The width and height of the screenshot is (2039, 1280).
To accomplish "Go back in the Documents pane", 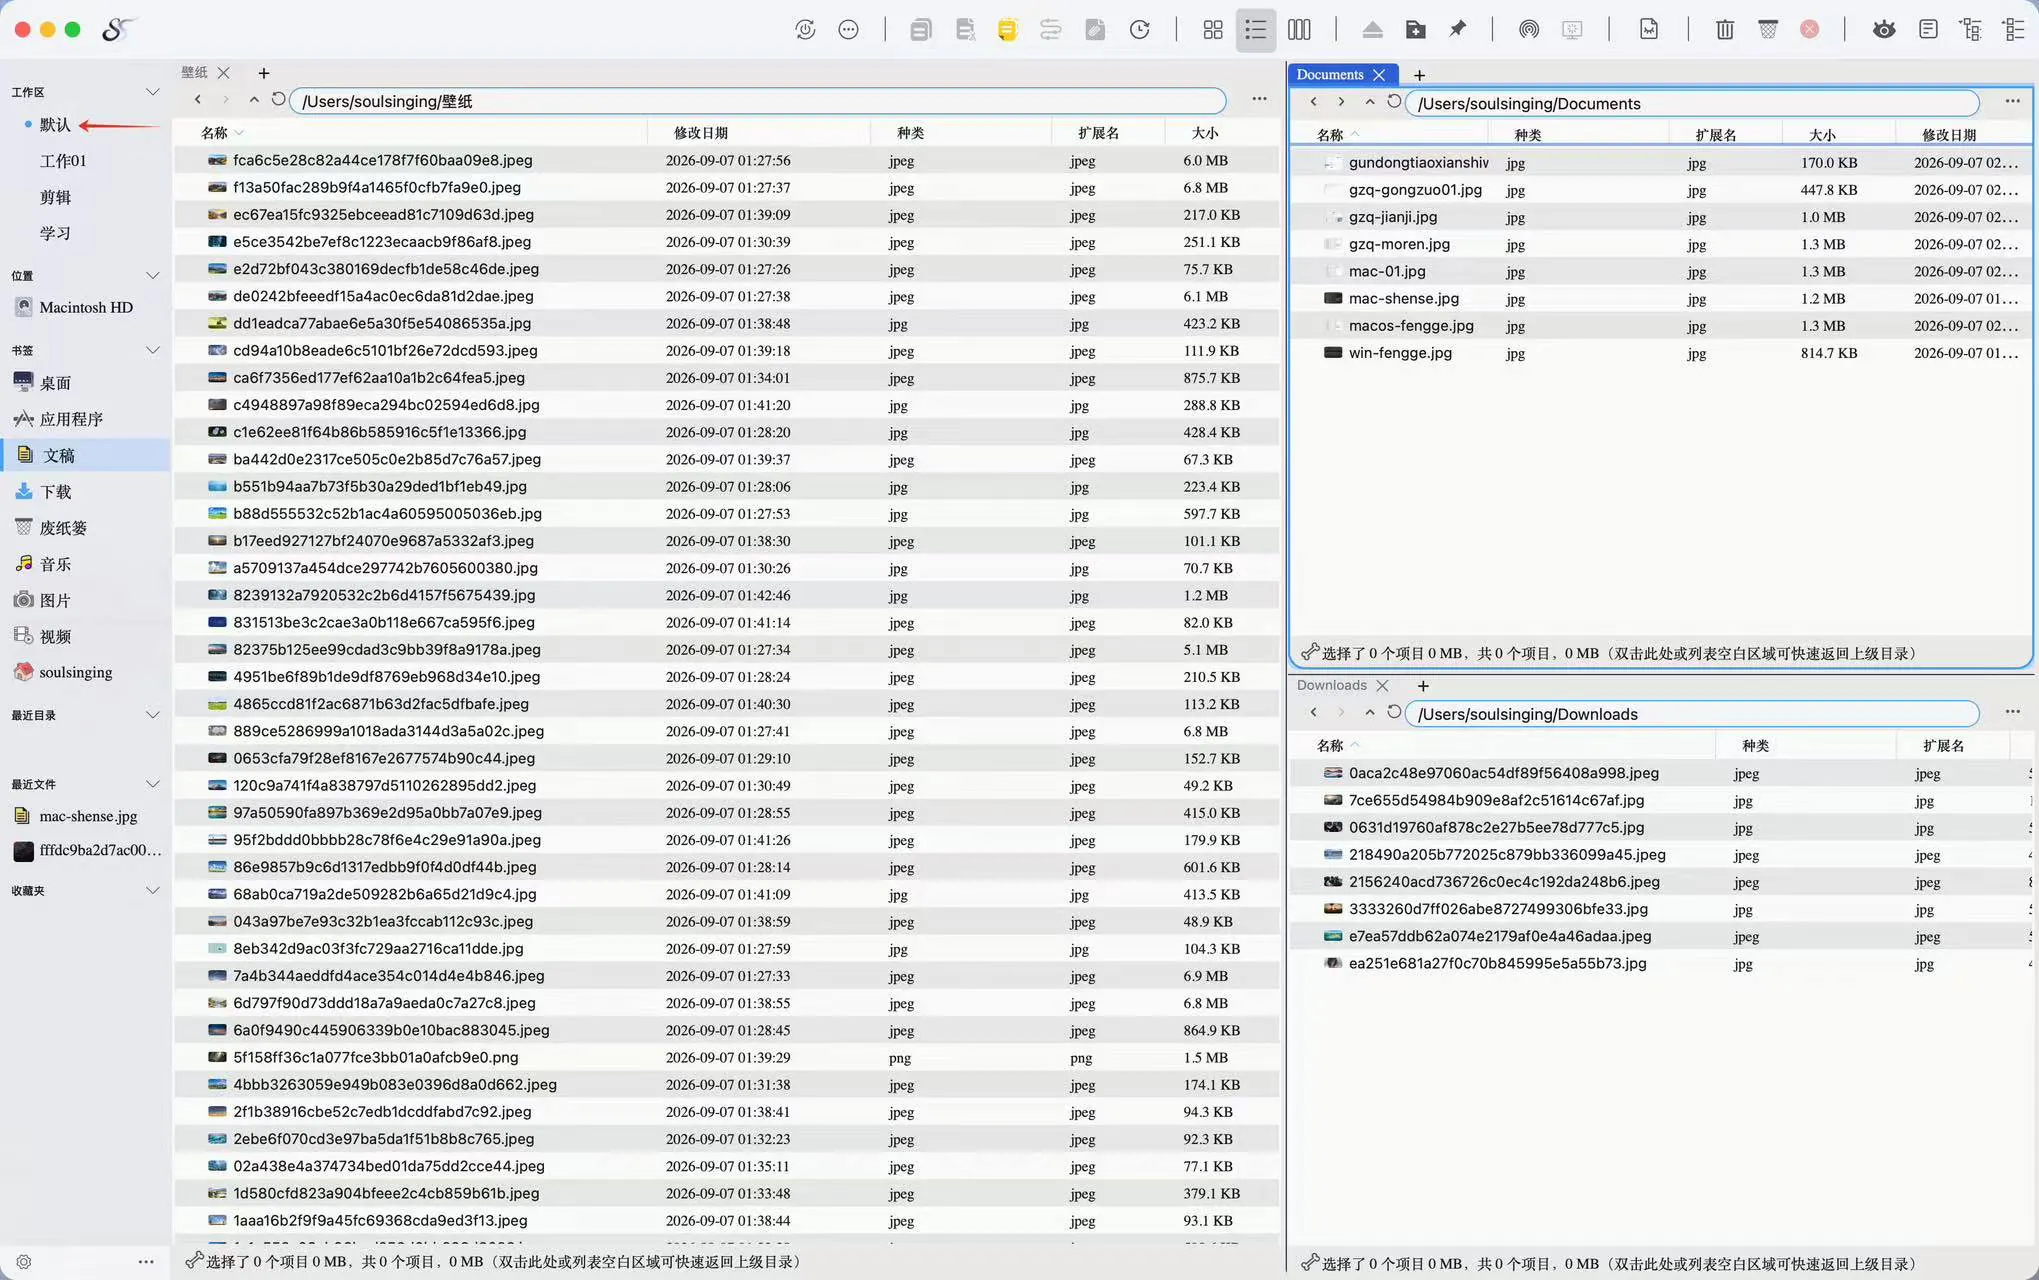I will [1313, 102].
